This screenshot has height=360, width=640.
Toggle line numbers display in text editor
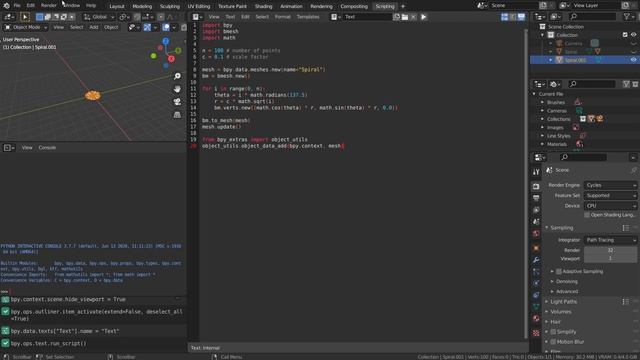click(504, 17)
